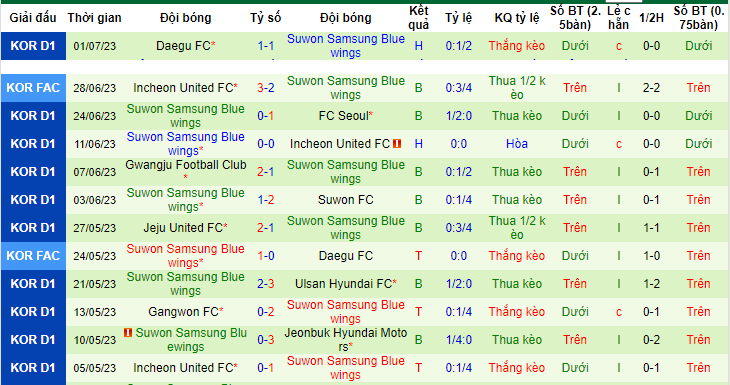The image size is (730, 385).
Task: Click the 0-2 score on Gangwon match
Action: (266, 311)
